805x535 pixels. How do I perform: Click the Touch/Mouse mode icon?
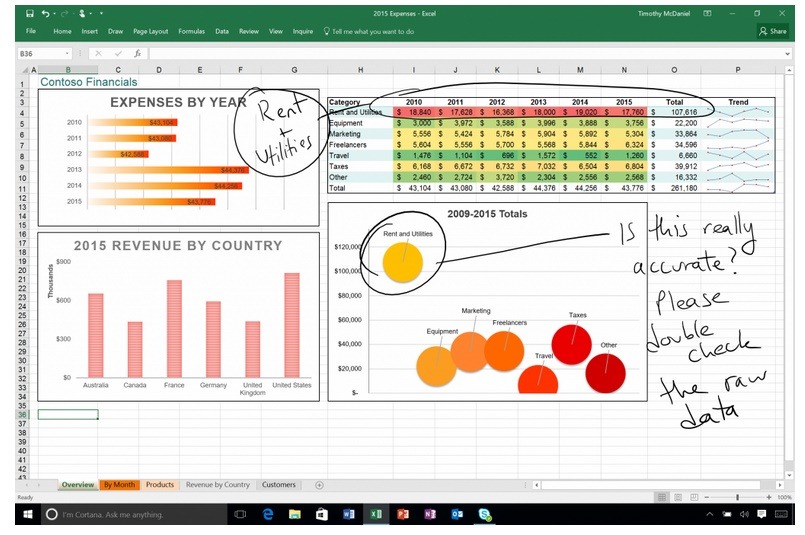(82, 13)
